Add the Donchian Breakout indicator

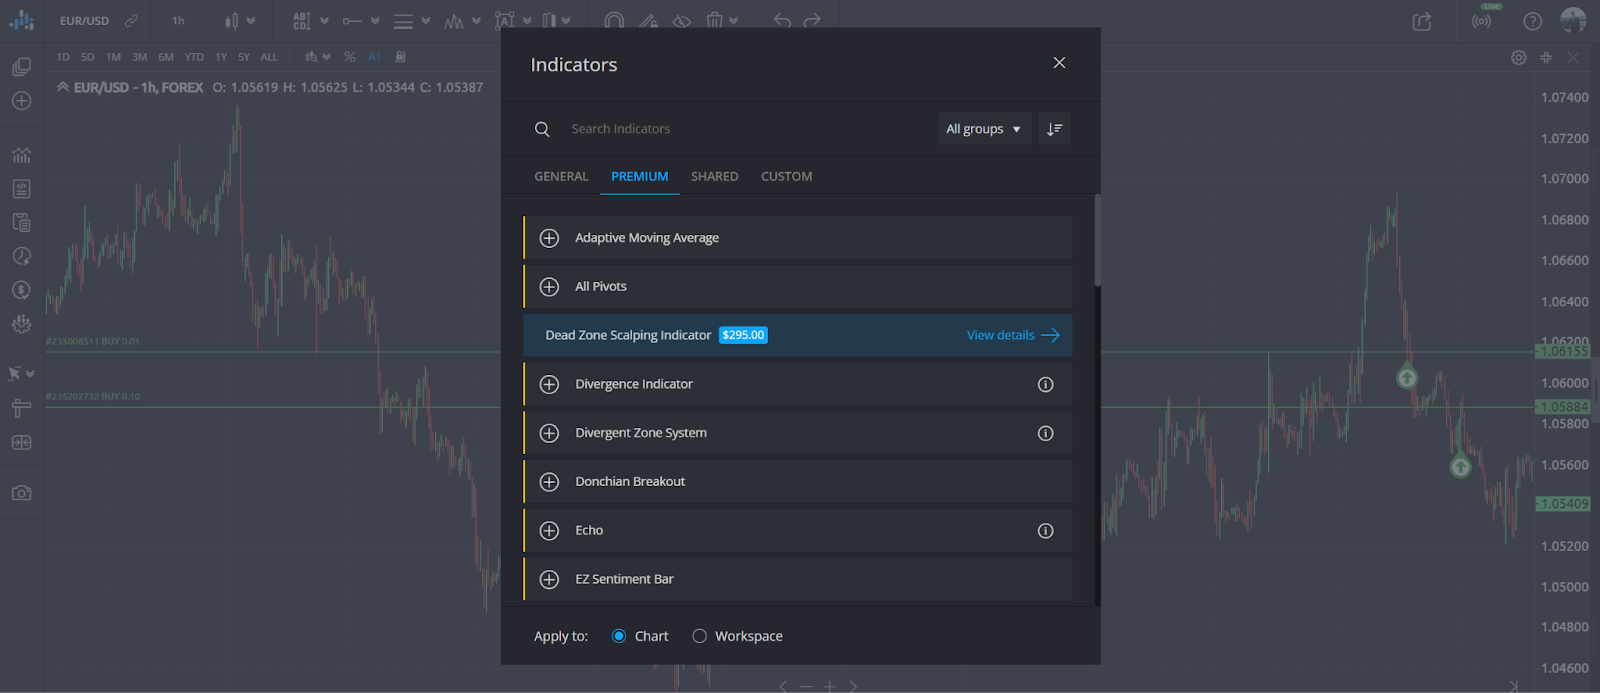click(x=549, y=482)
